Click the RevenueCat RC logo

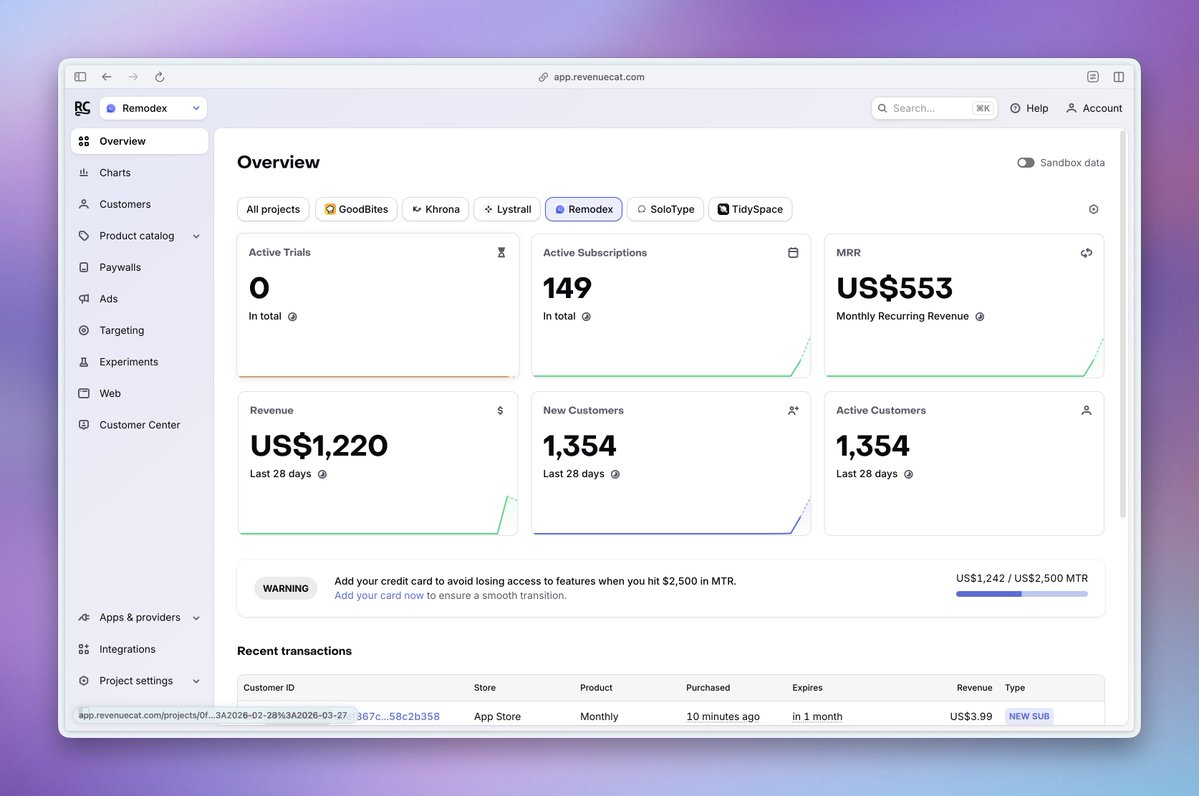83,108
